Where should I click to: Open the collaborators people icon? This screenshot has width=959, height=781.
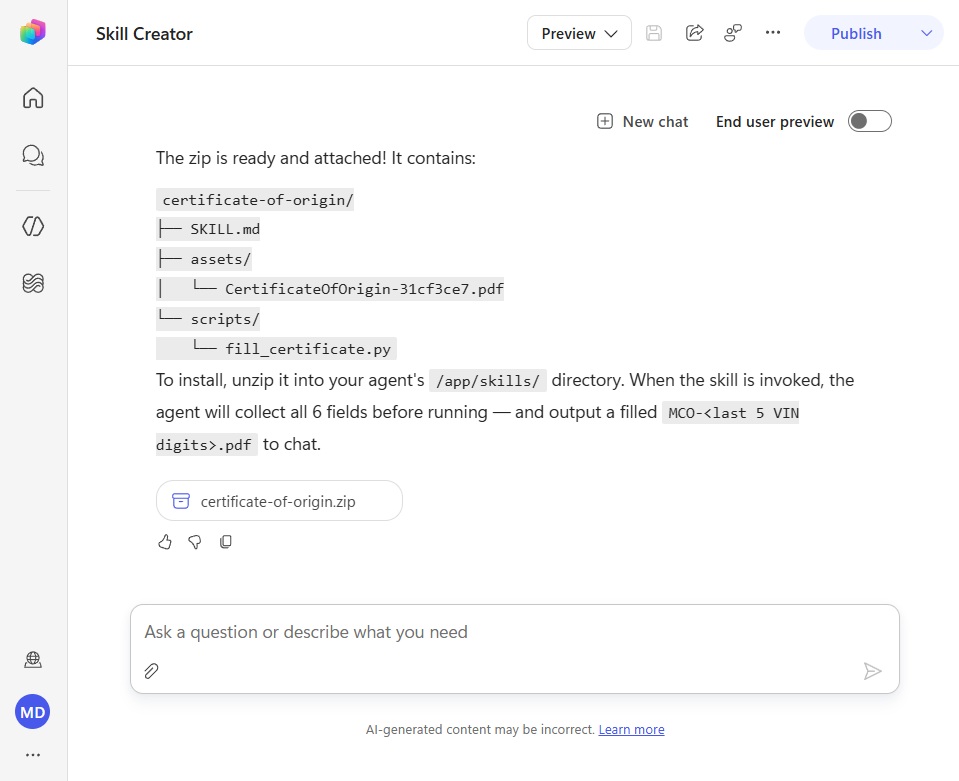[x=733, y=33]
